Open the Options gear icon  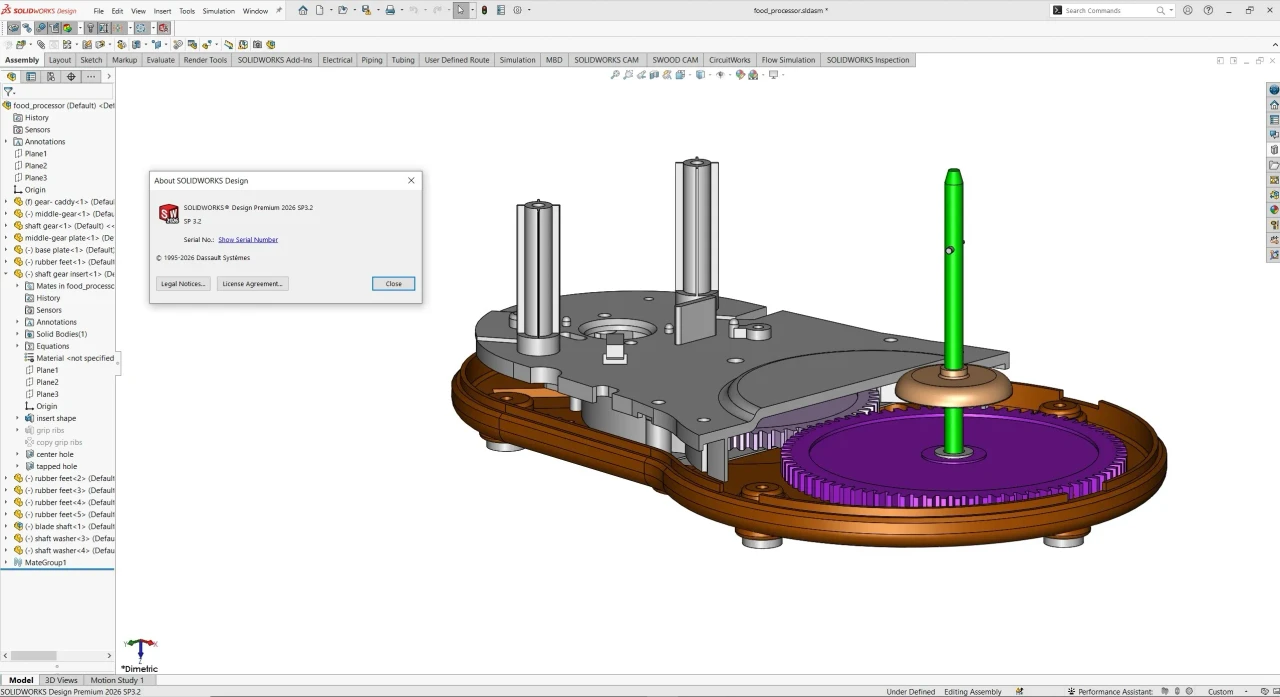click(x=518, y=10)
